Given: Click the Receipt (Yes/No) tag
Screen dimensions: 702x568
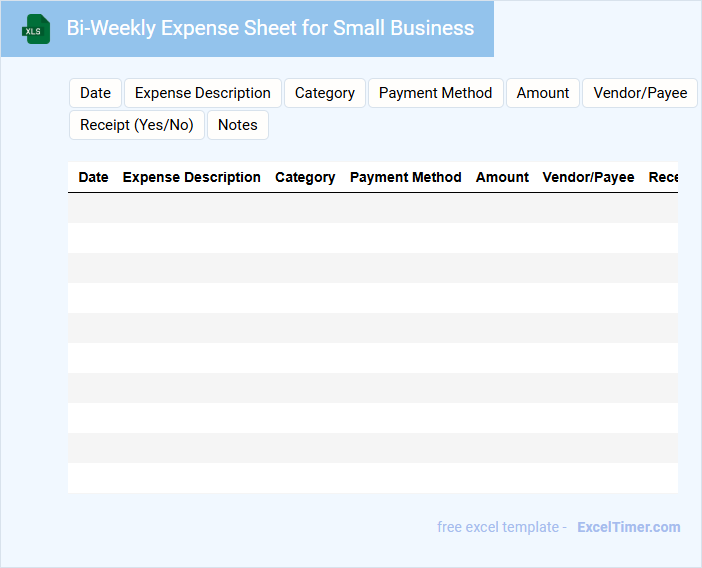Looking at the screenshot, I should [137, 125].
